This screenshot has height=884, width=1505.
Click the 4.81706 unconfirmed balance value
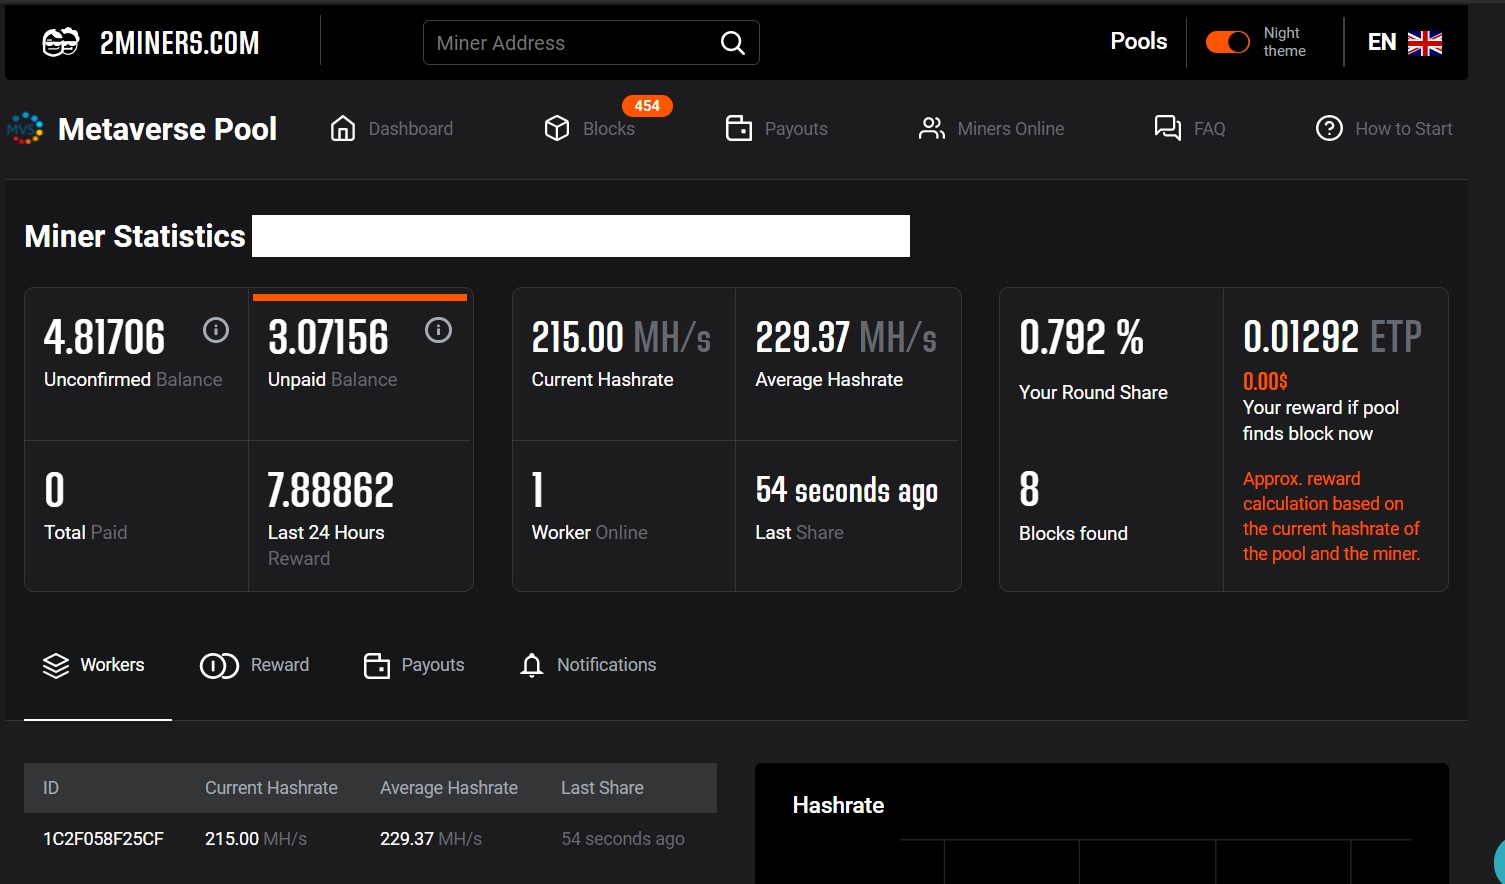click(x=105, y=338)
